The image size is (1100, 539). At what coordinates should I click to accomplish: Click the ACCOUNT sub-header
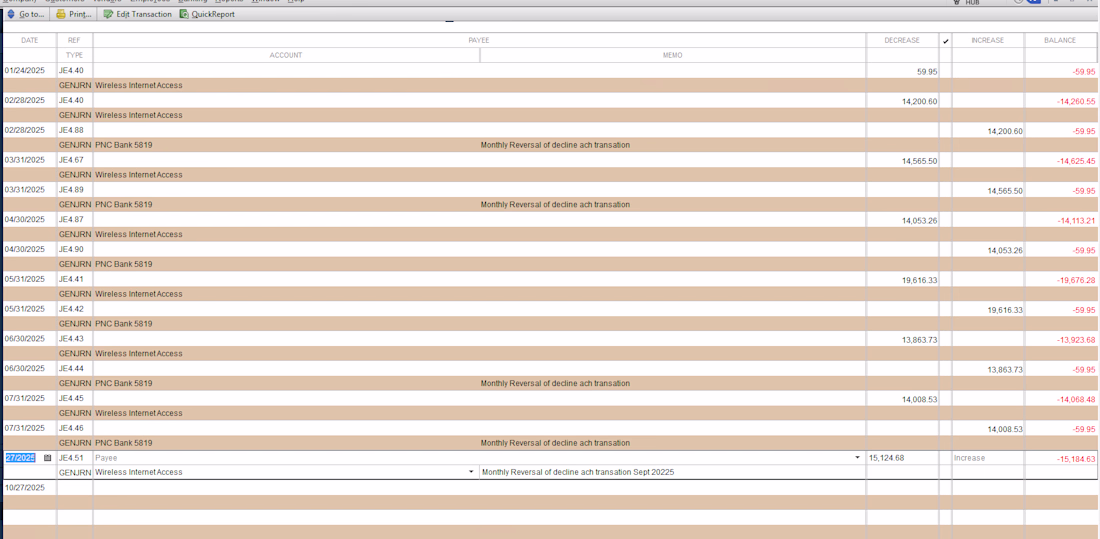(x=286, y=55)
